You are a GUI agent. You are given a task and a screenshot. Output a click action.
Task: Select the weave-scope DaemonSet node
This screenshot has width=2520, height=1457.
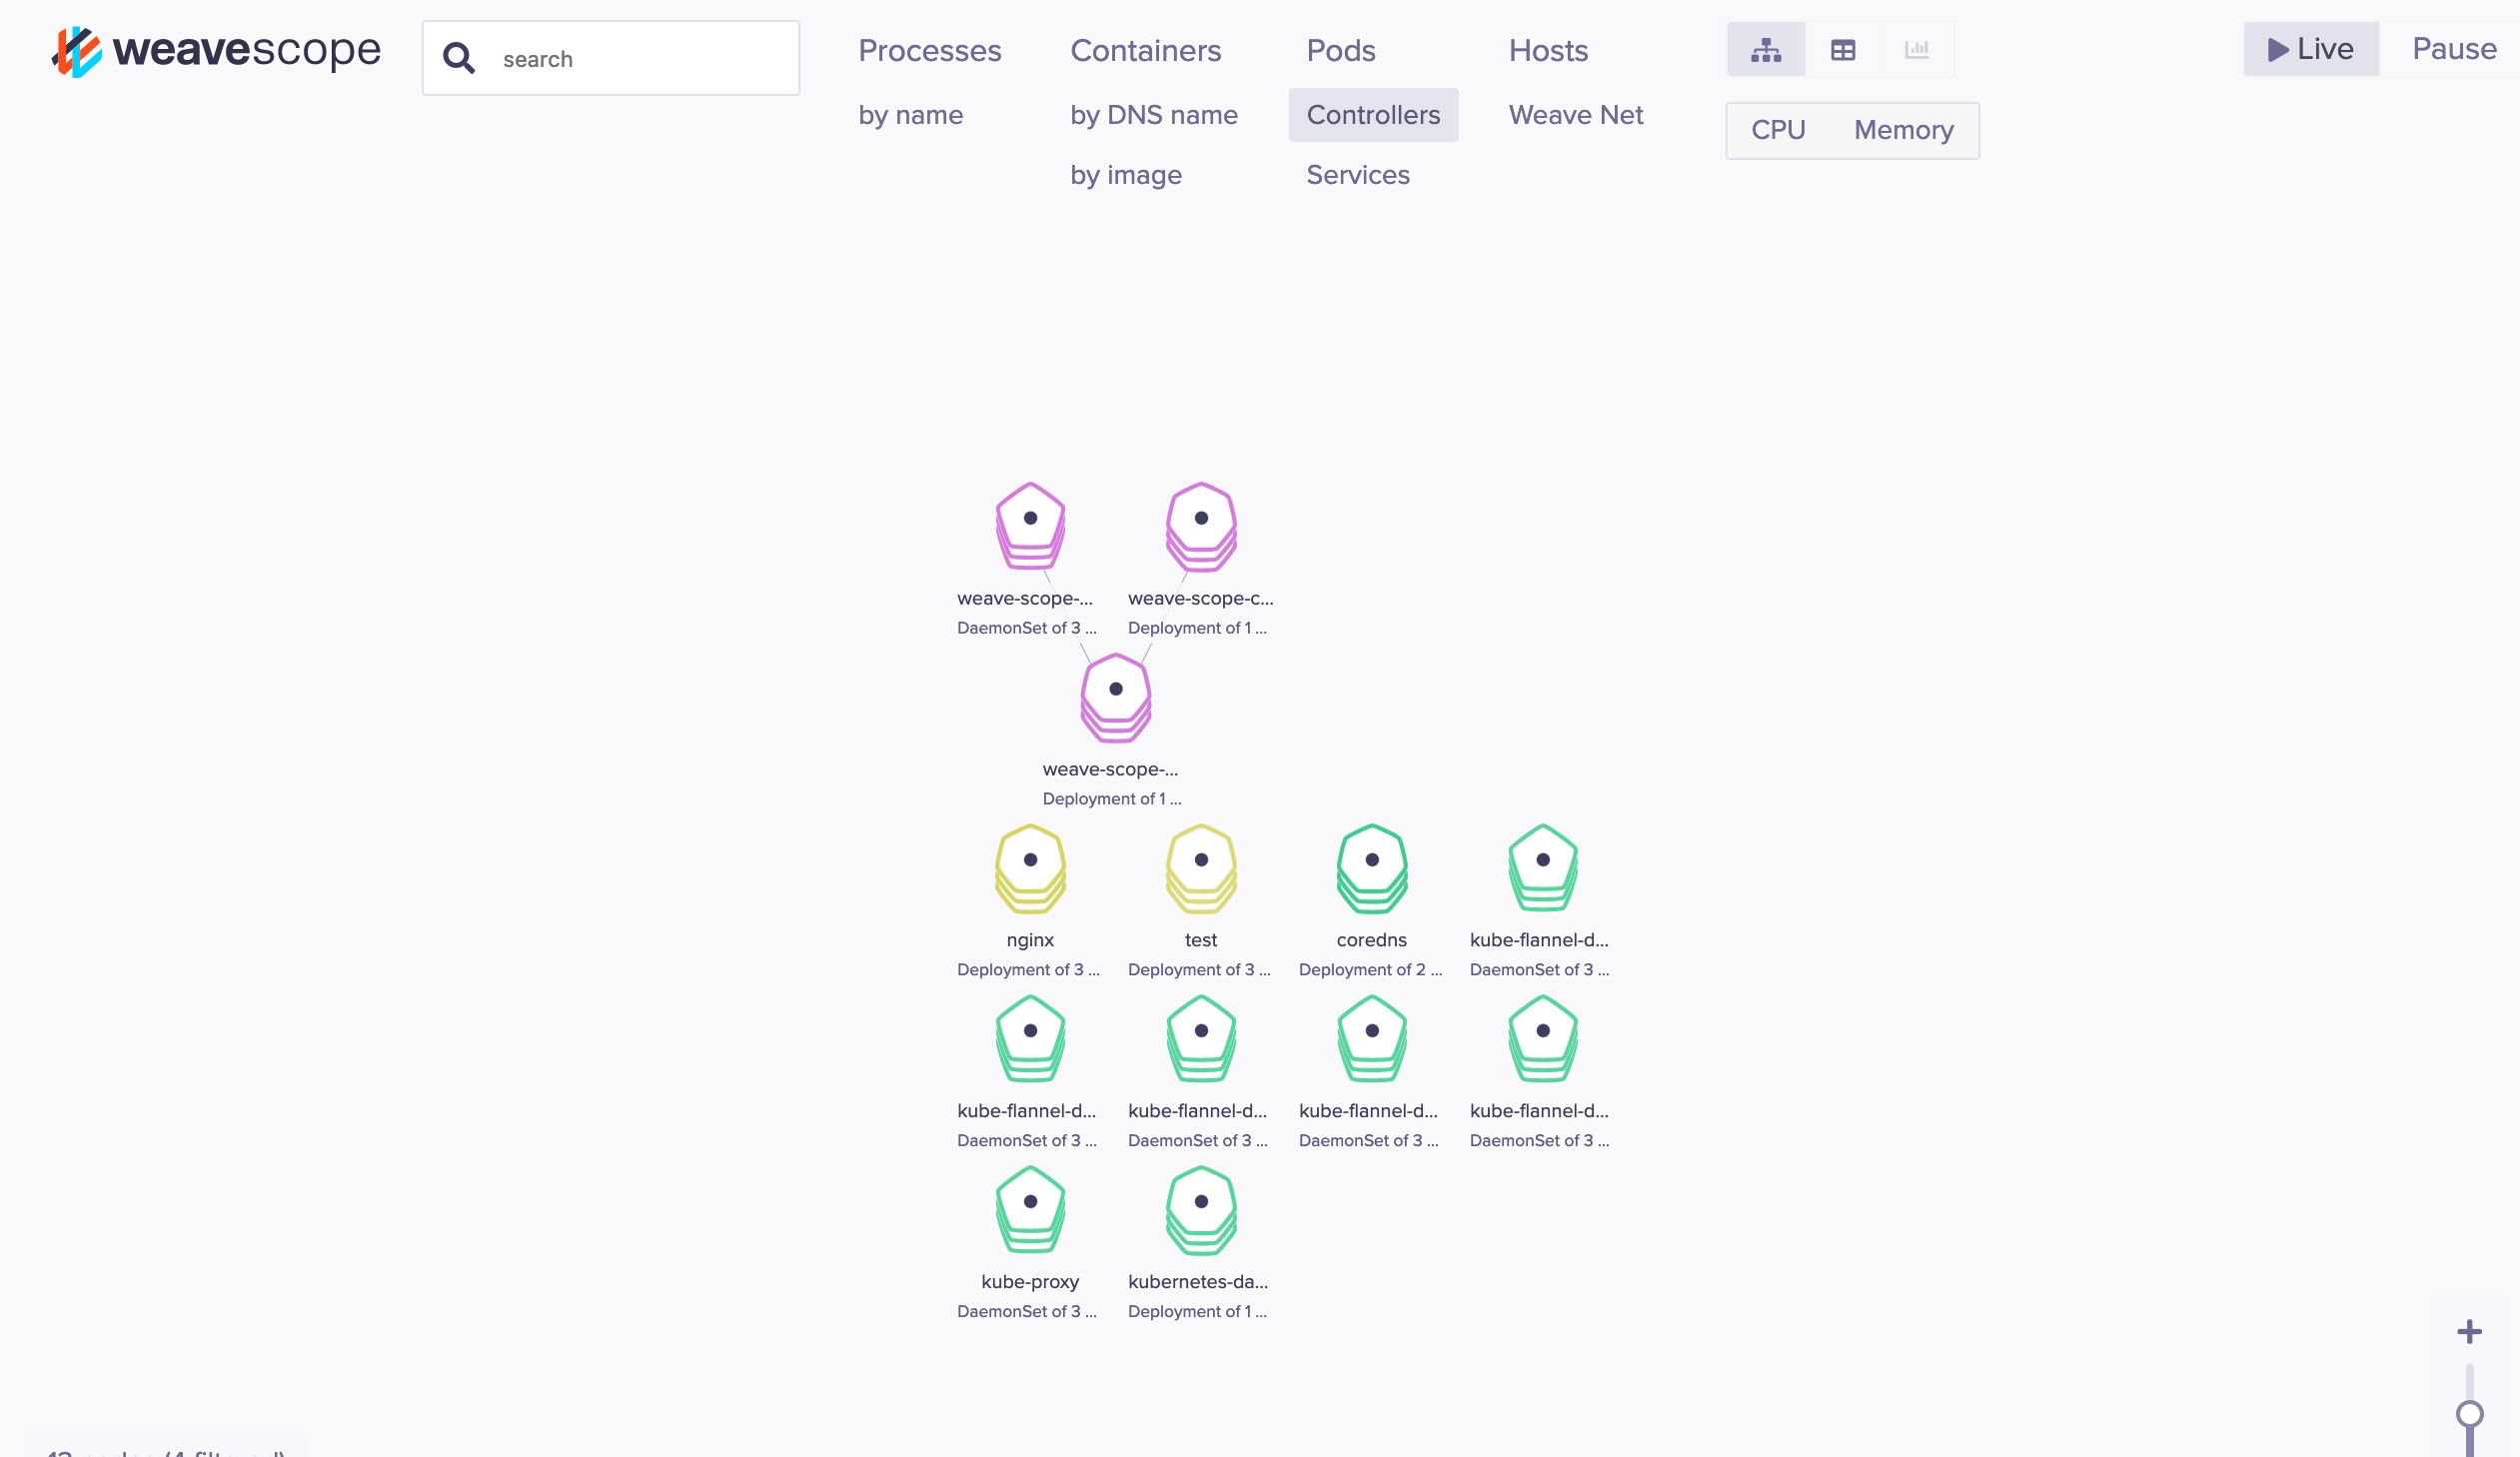click(1030, 526)
